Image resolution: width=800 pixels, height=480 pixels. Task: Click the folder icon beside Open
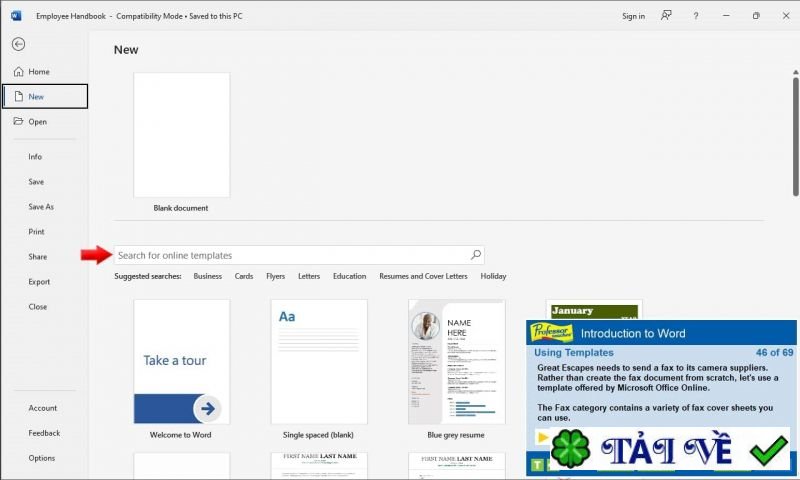click(18, 121)
